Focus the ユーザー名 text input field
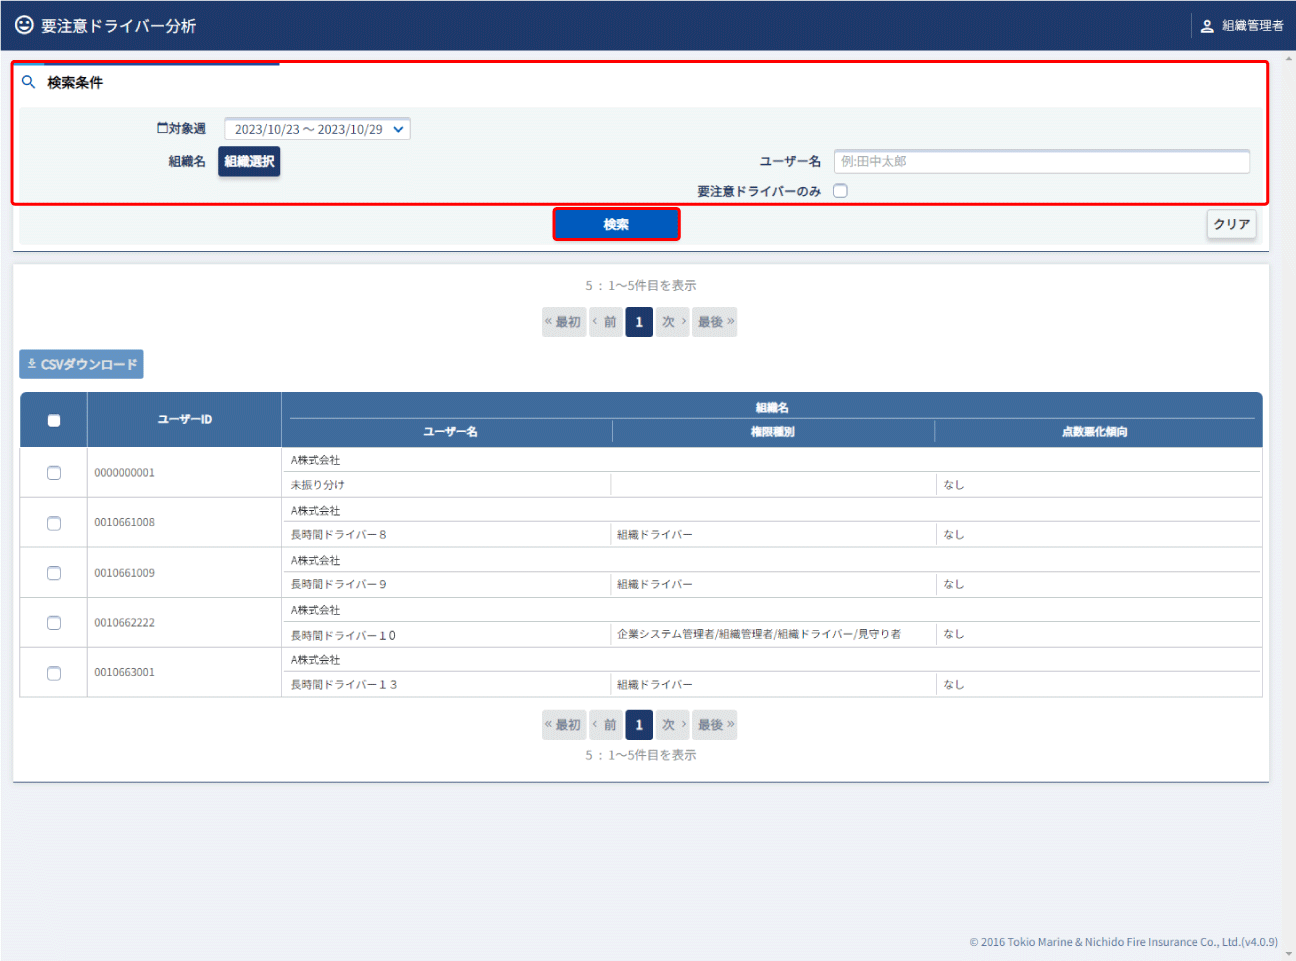This screenshot has width=1296, height=961. 1041,161
